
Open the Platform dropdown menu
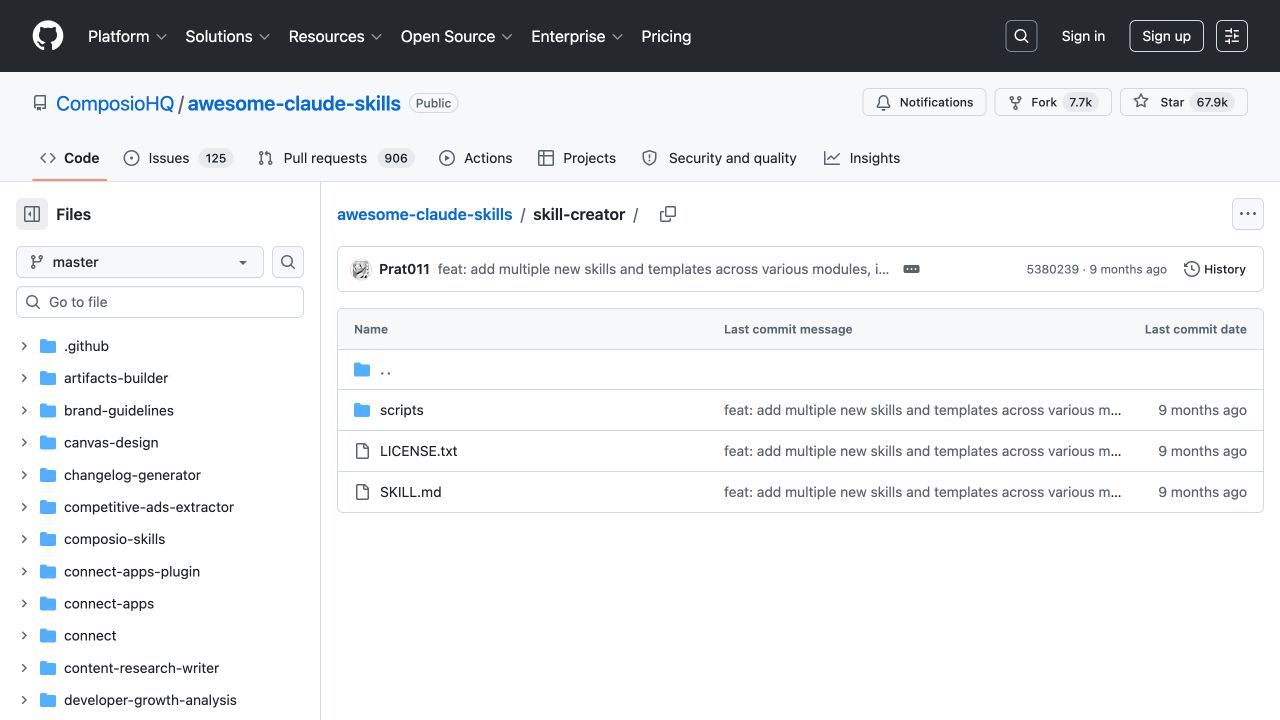(127, 36)
